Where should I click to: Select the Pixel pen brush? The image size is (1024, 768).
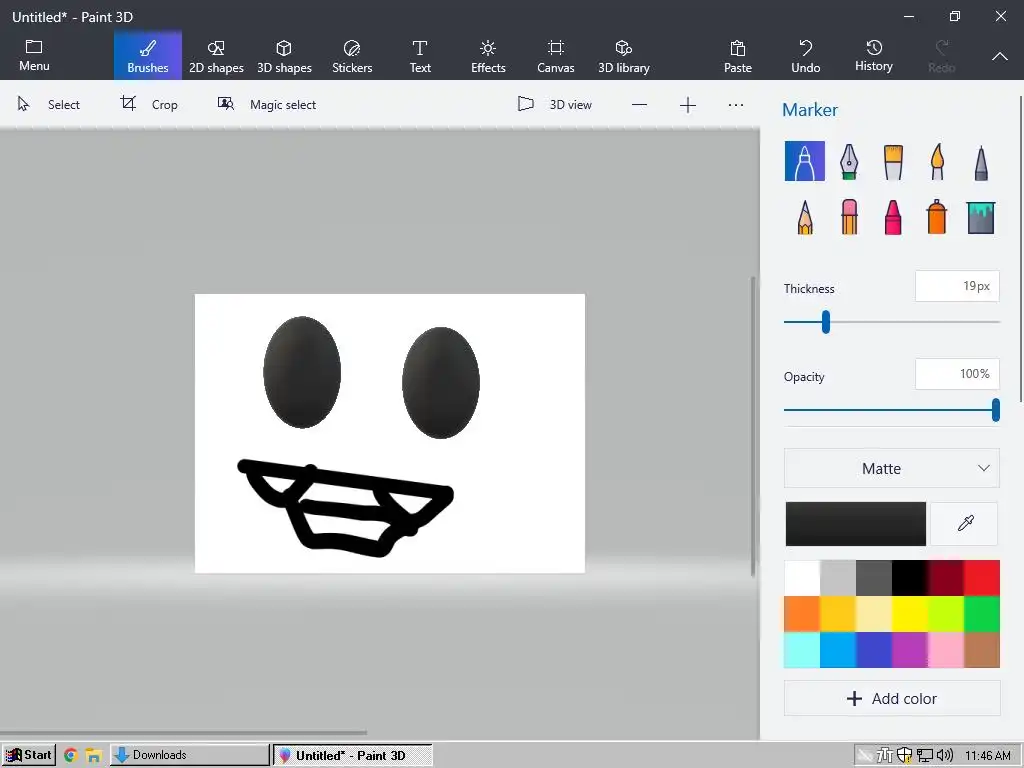pos(980,161)
